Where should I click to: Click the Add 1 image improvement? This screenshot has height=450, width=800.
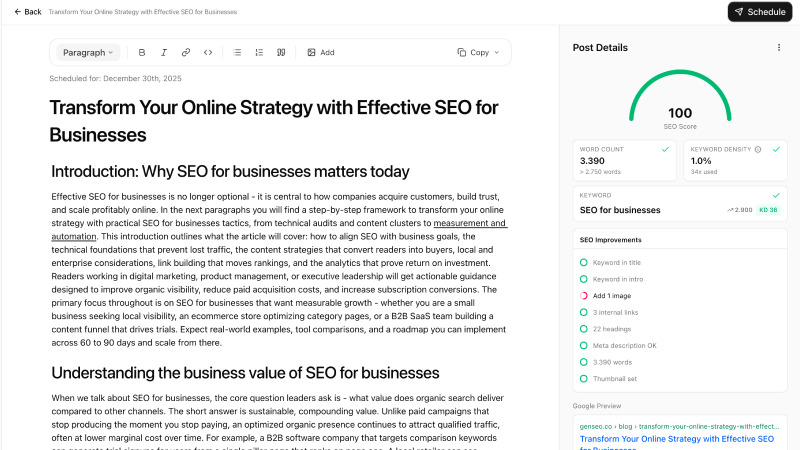(612, 296)
